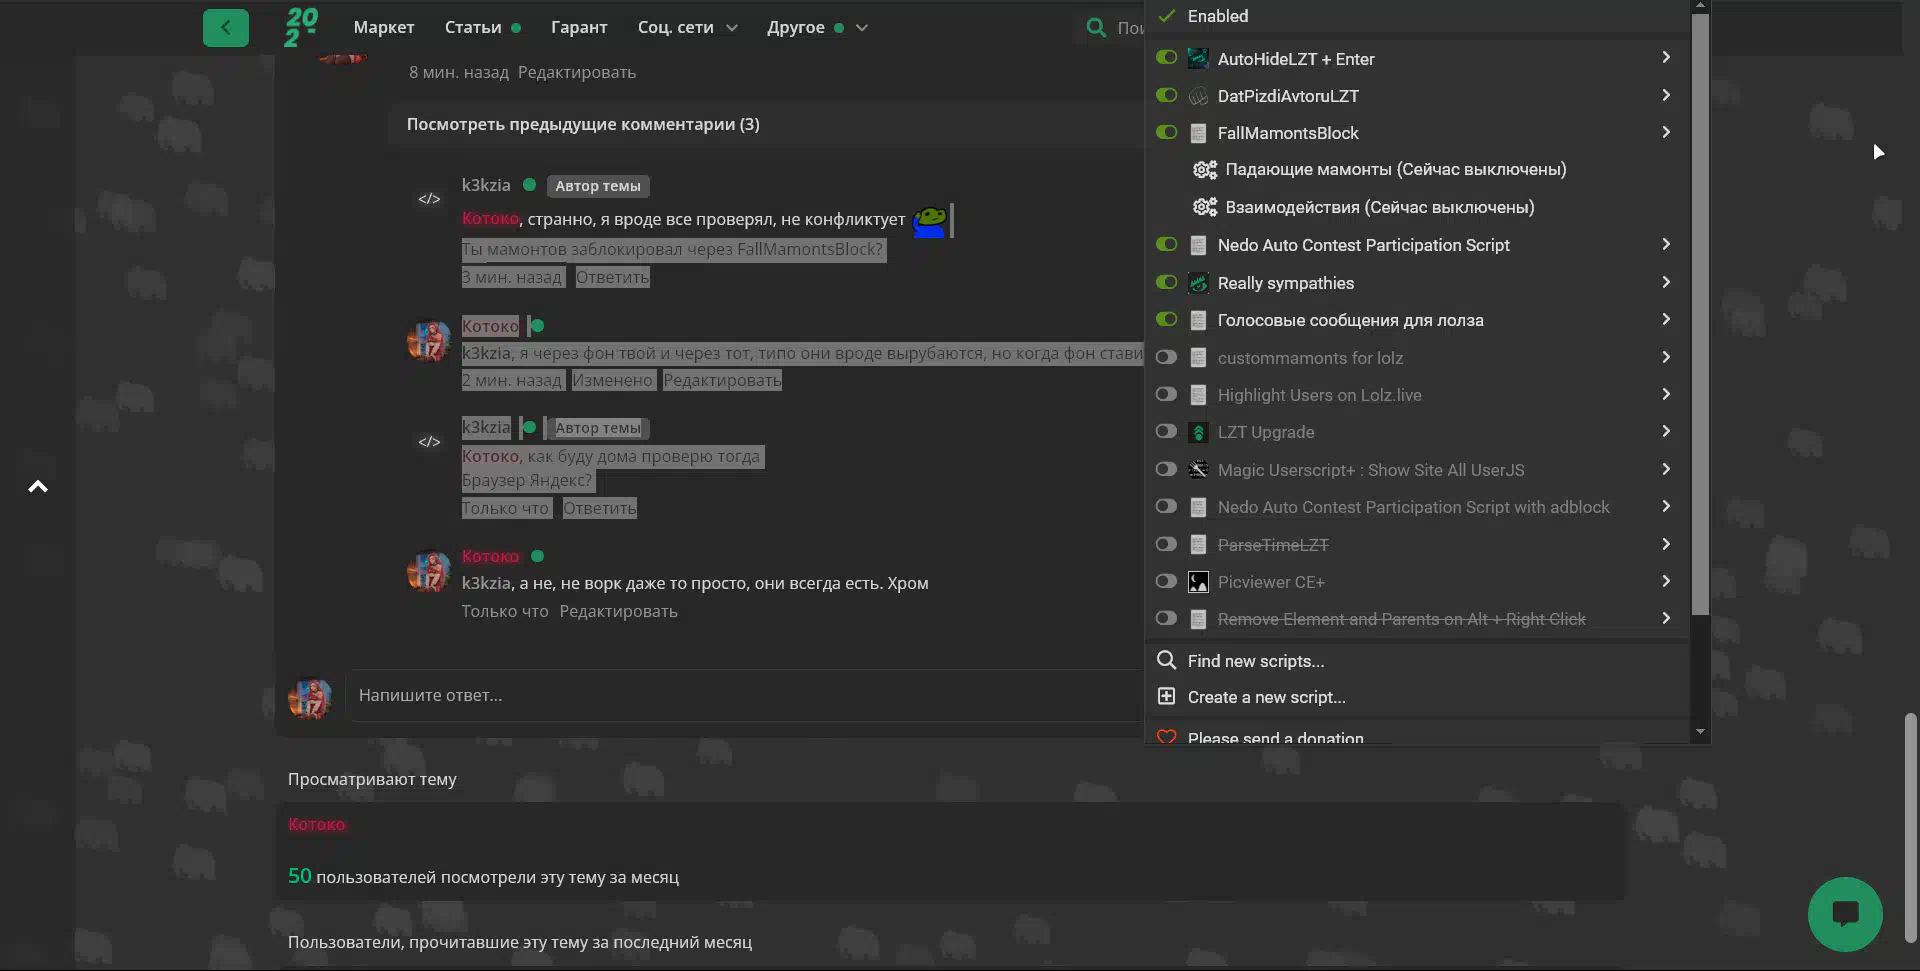Click the Напишите ответ reply field
The image size is (1920, 971).
coord(745,695)
